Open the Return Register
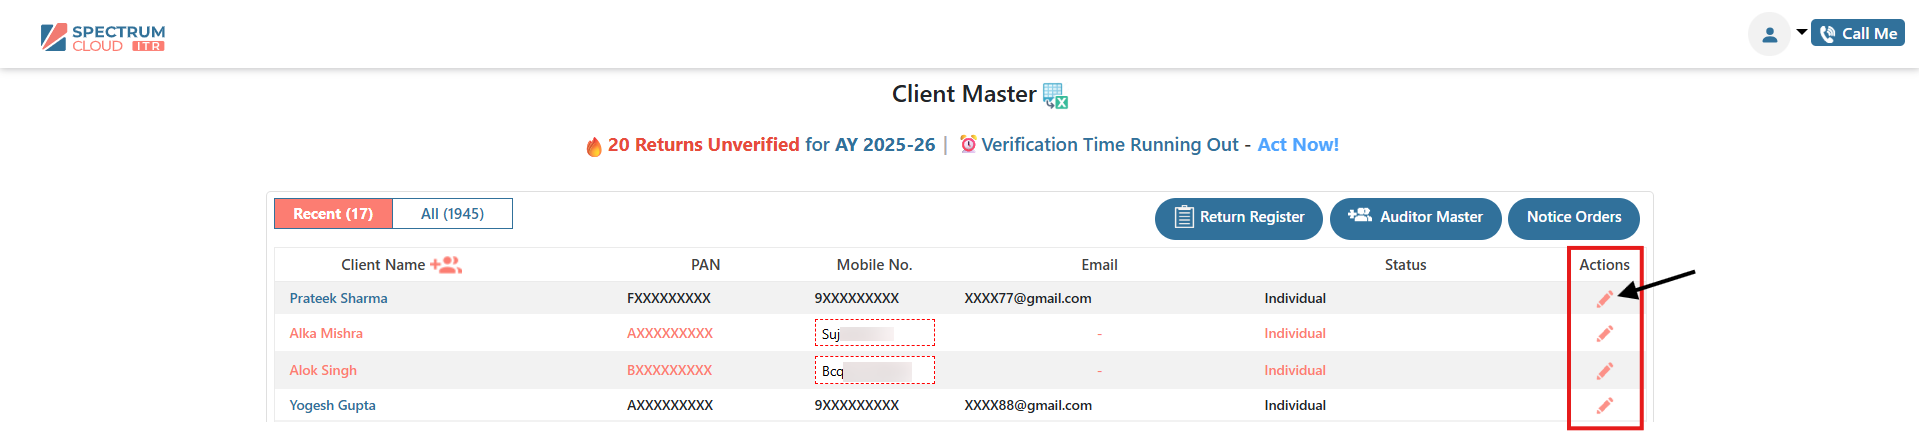Viewport: 1919px width, 431px height. [1238, 218]
